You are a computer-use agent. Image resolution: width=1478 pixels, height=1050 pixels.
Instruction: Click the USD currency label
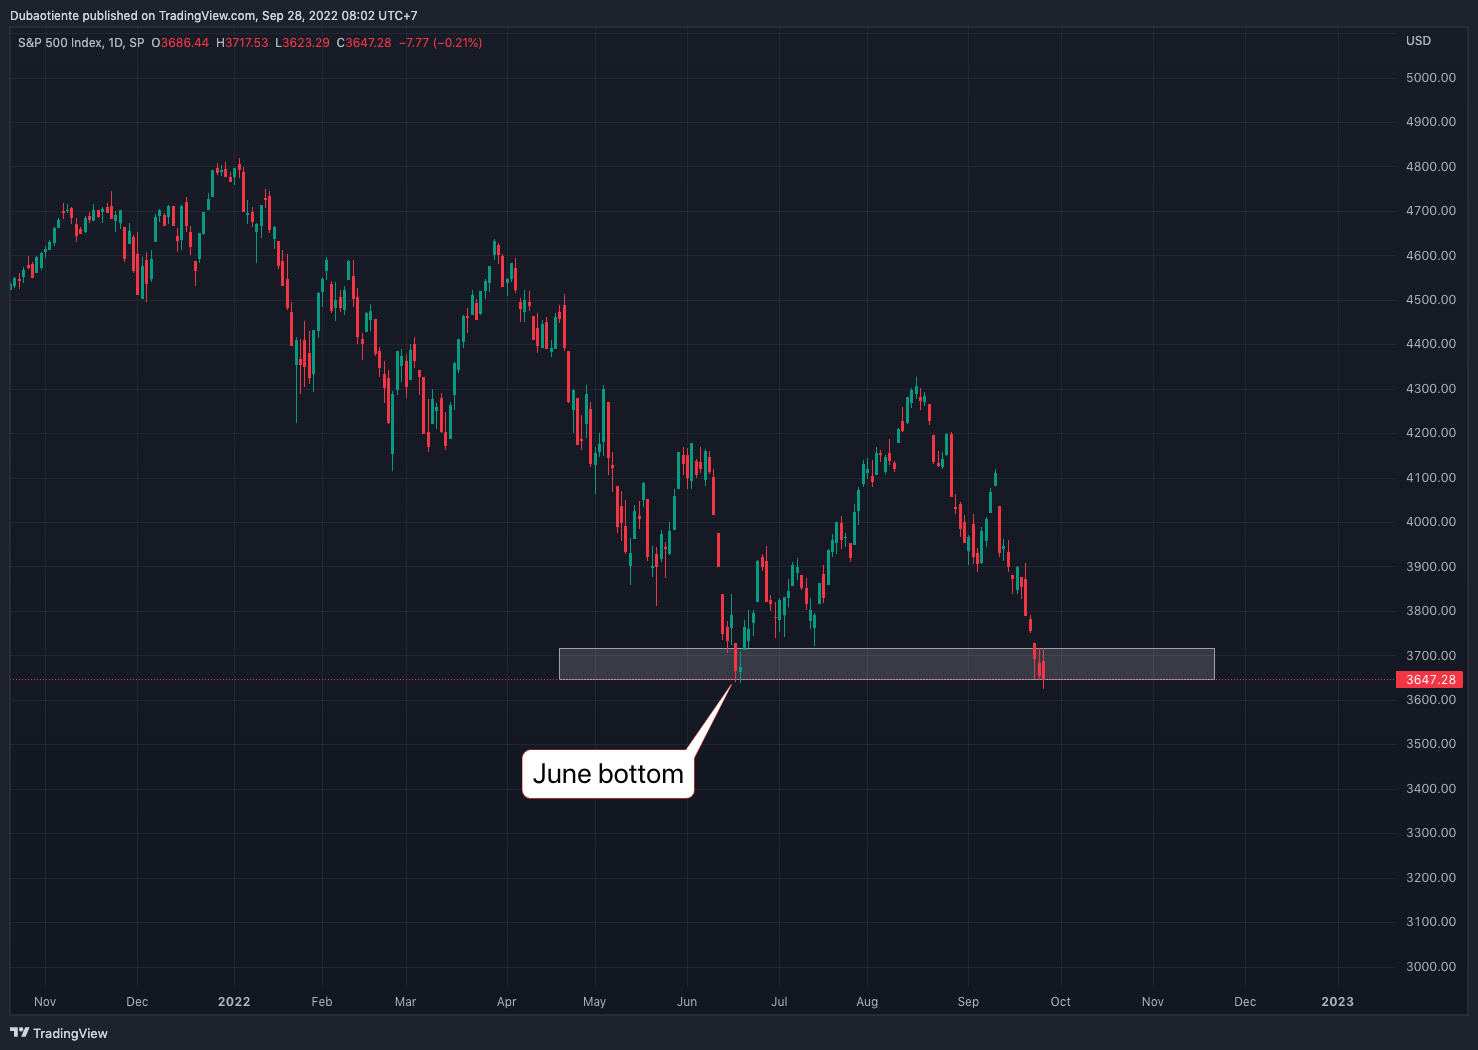pyautogui.click(x=1418, y=41)
